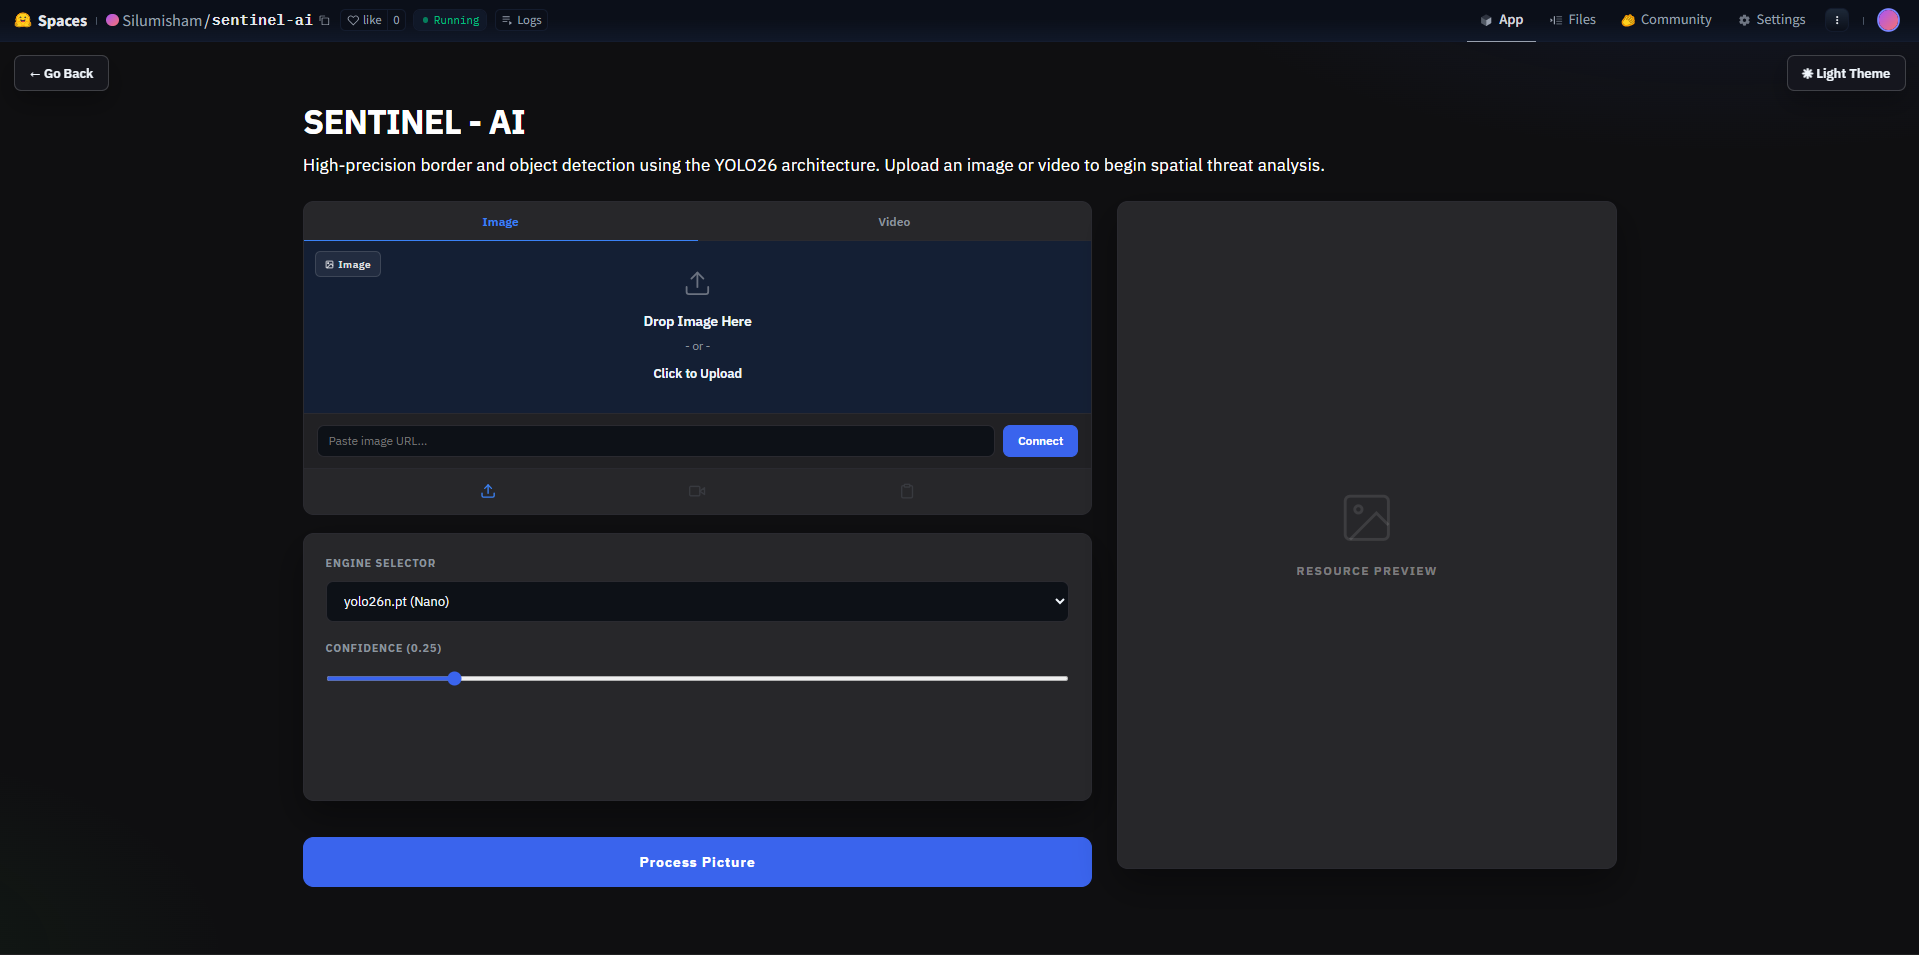Click the Go Back button
Viewport: 1919px width, 955px height.
tap(61, 73)
